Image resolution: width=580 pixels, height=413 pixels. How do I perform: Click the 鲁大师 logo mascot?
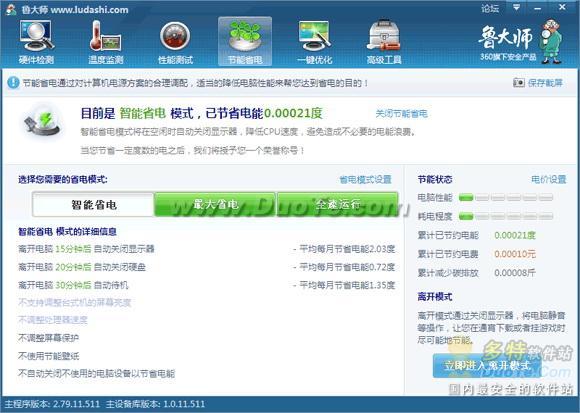pyautogui.click(x=551, y=41)
